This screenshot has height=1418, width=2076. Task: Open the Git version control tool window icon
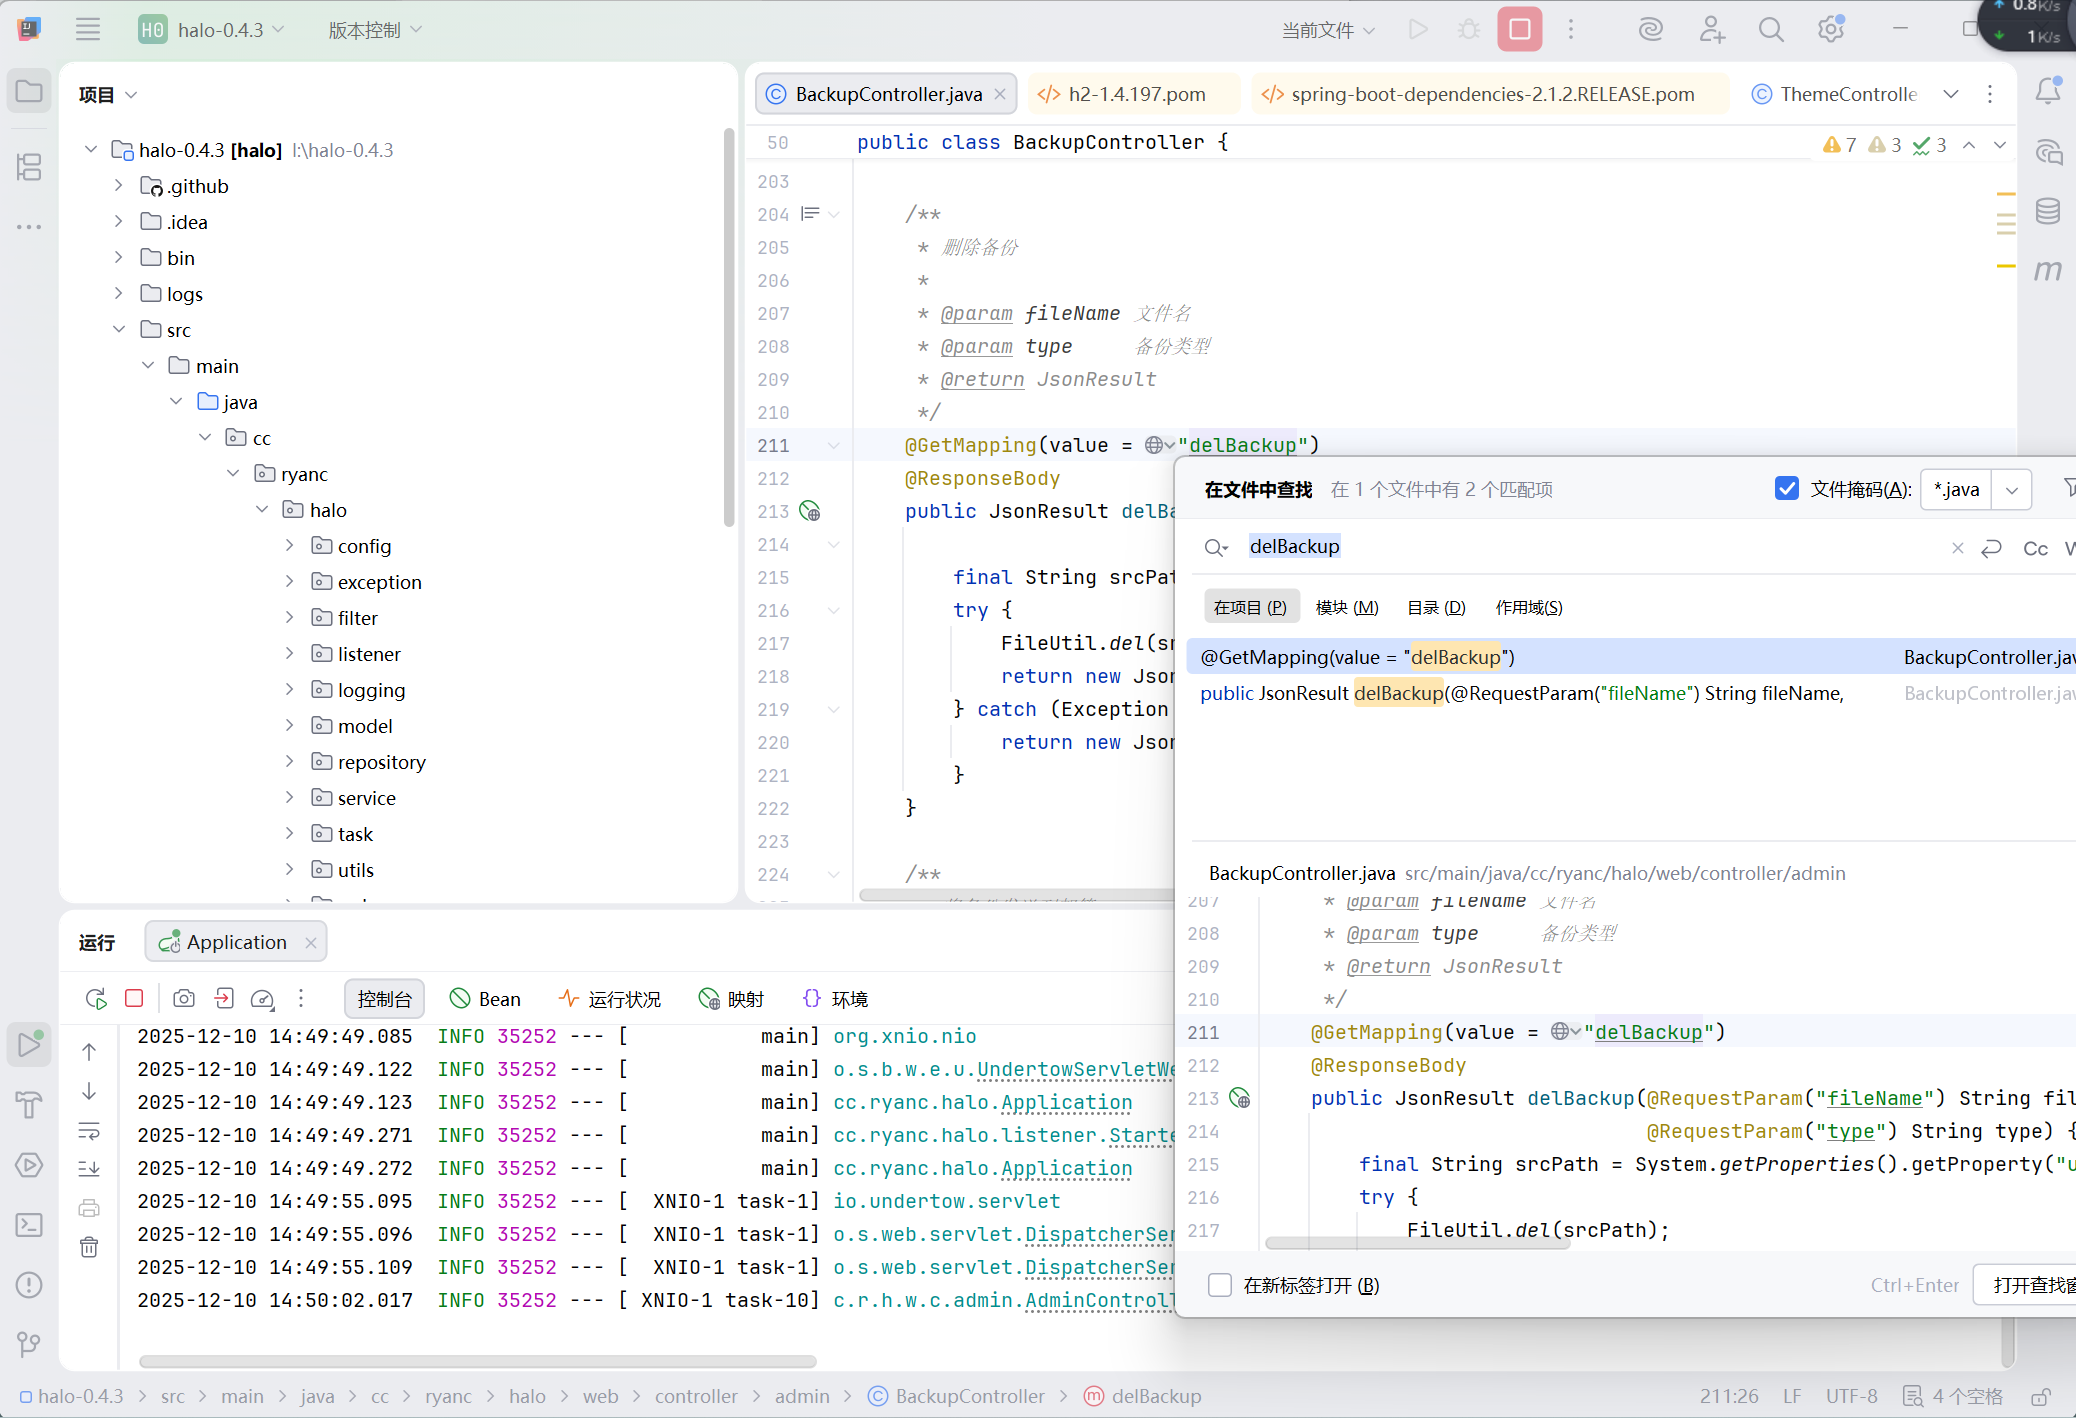pyautogui.click(x=29, y=1343)
